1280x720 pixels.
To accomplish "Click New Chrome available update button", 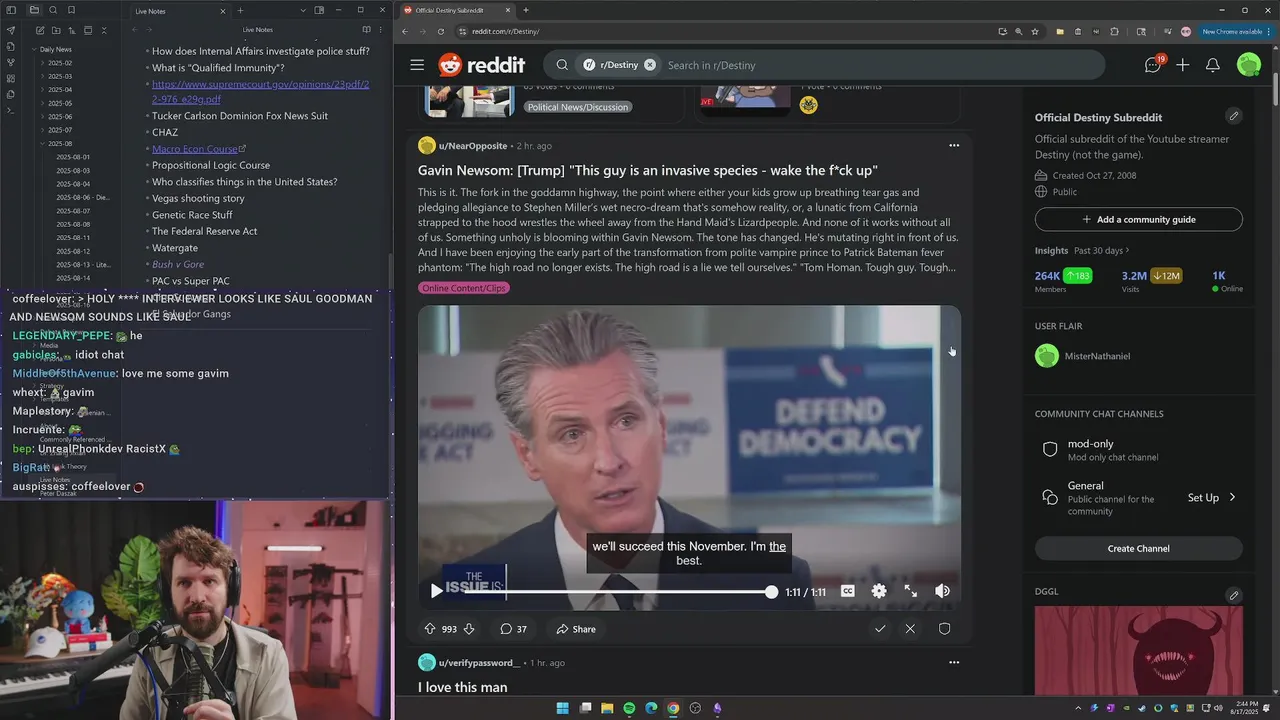I will pos(1232,31).
